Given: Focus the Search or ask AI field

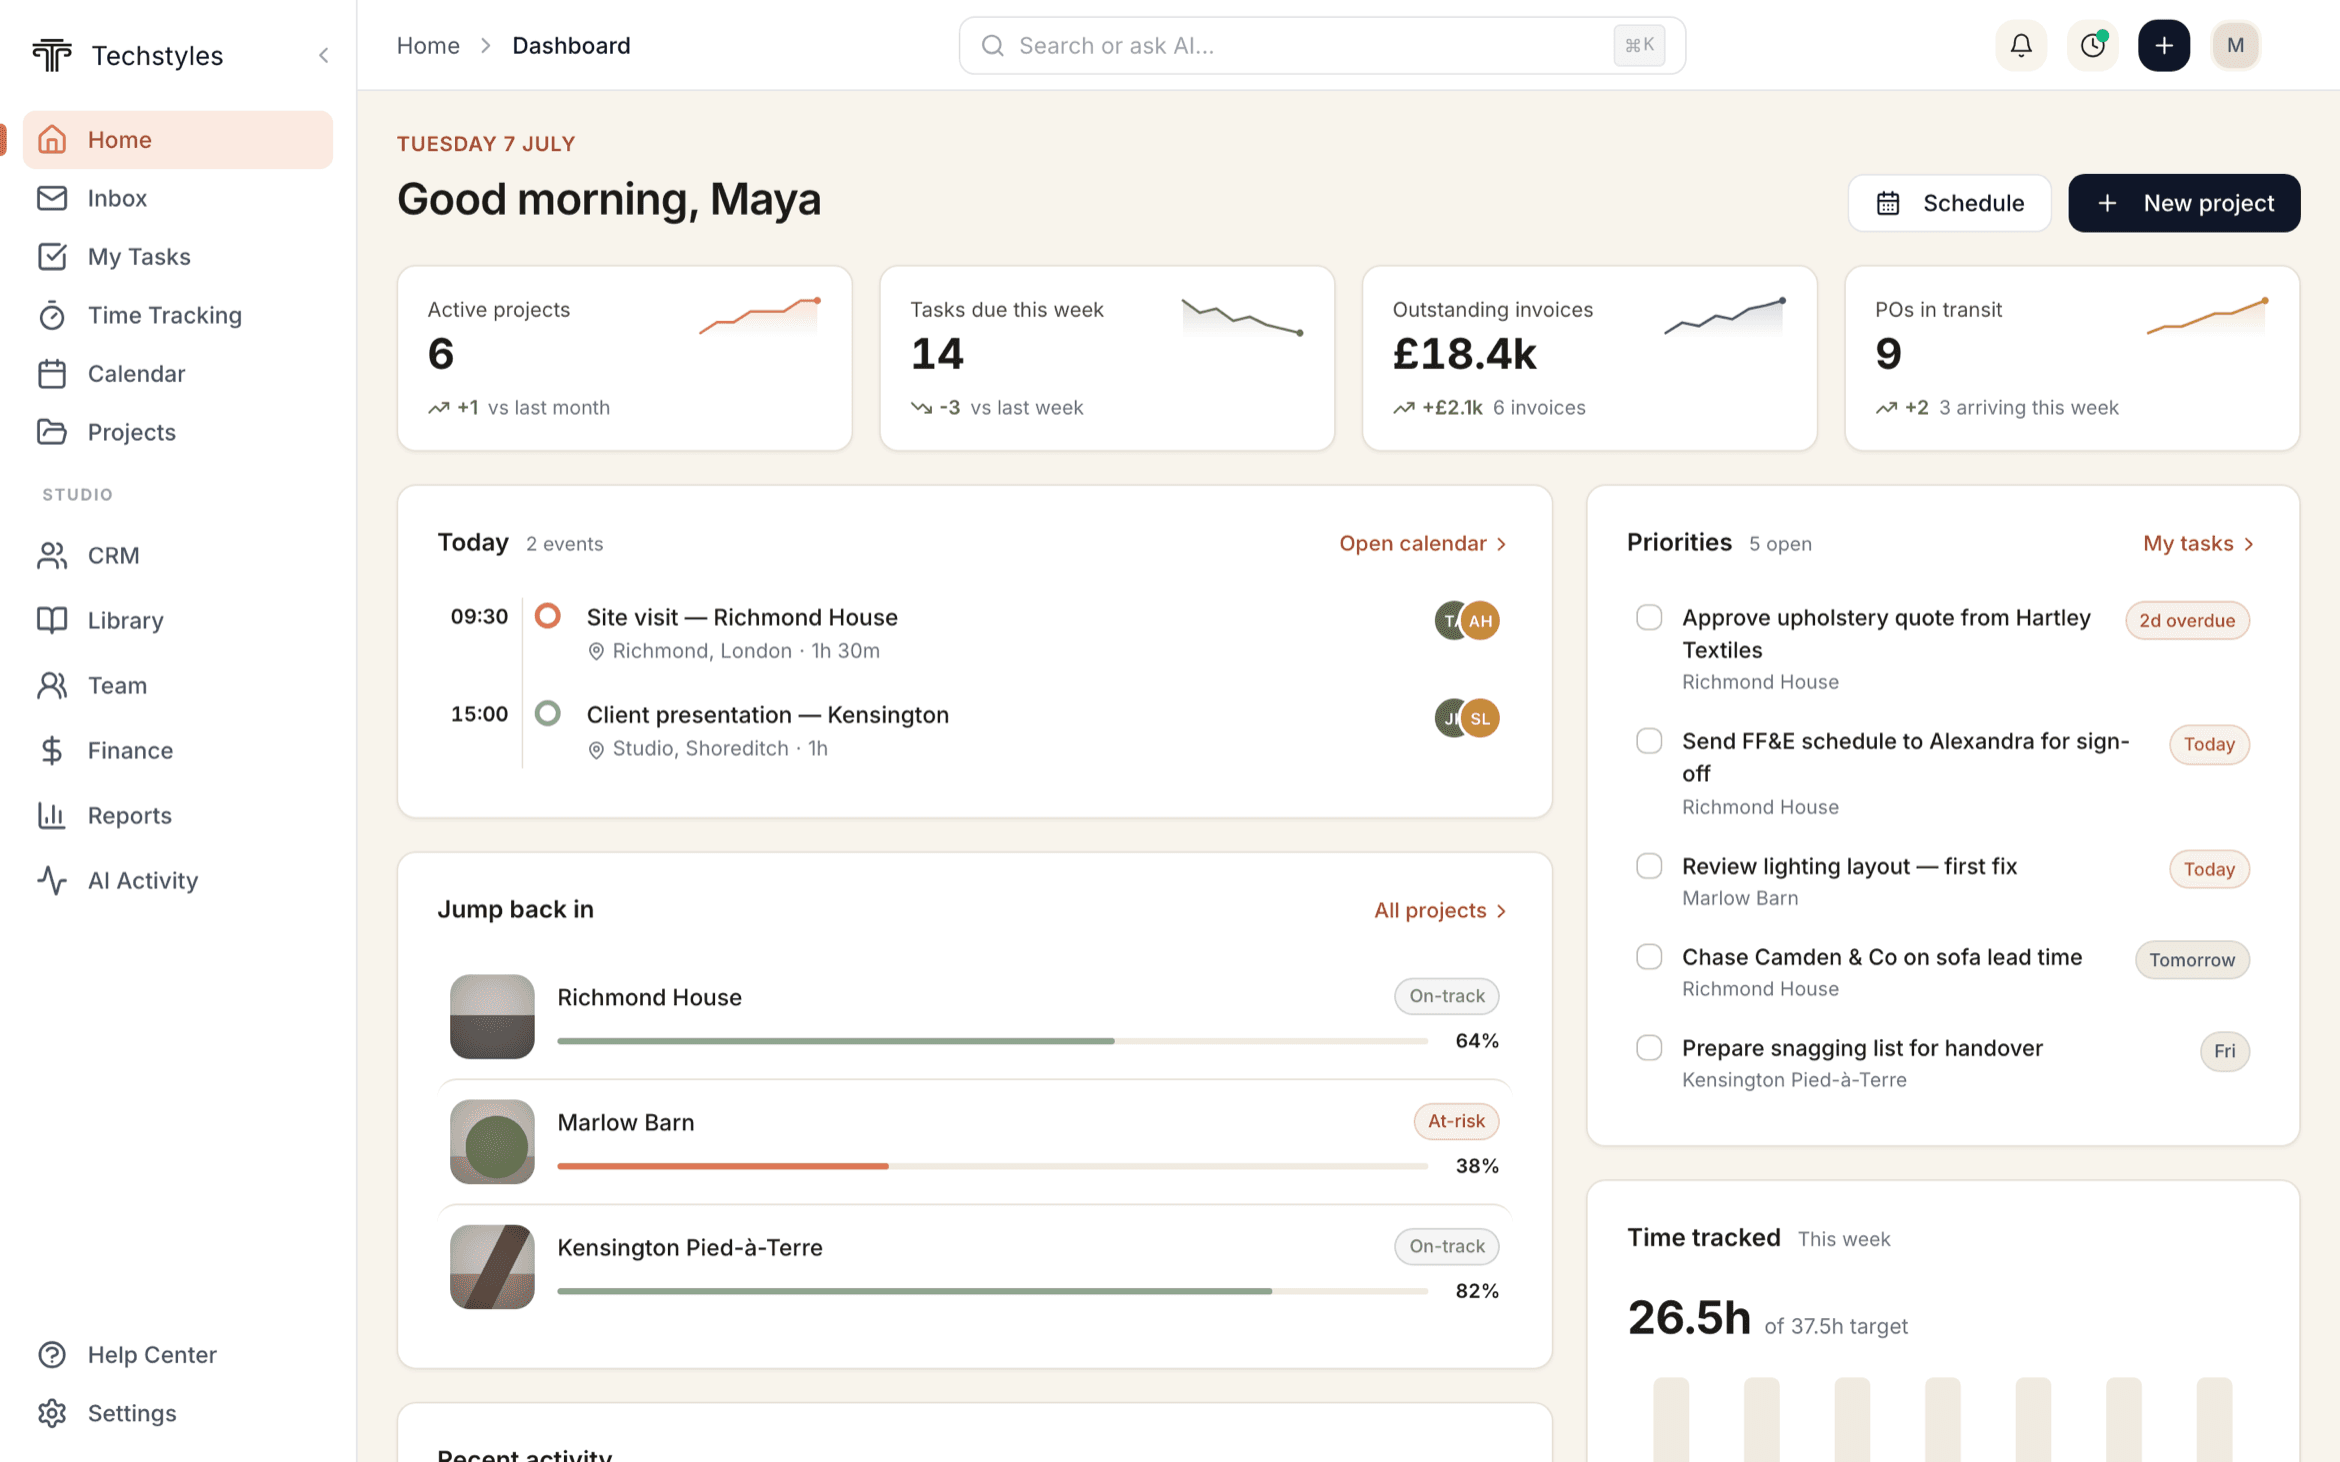Looking at the screenshot, I should 1322,45.
